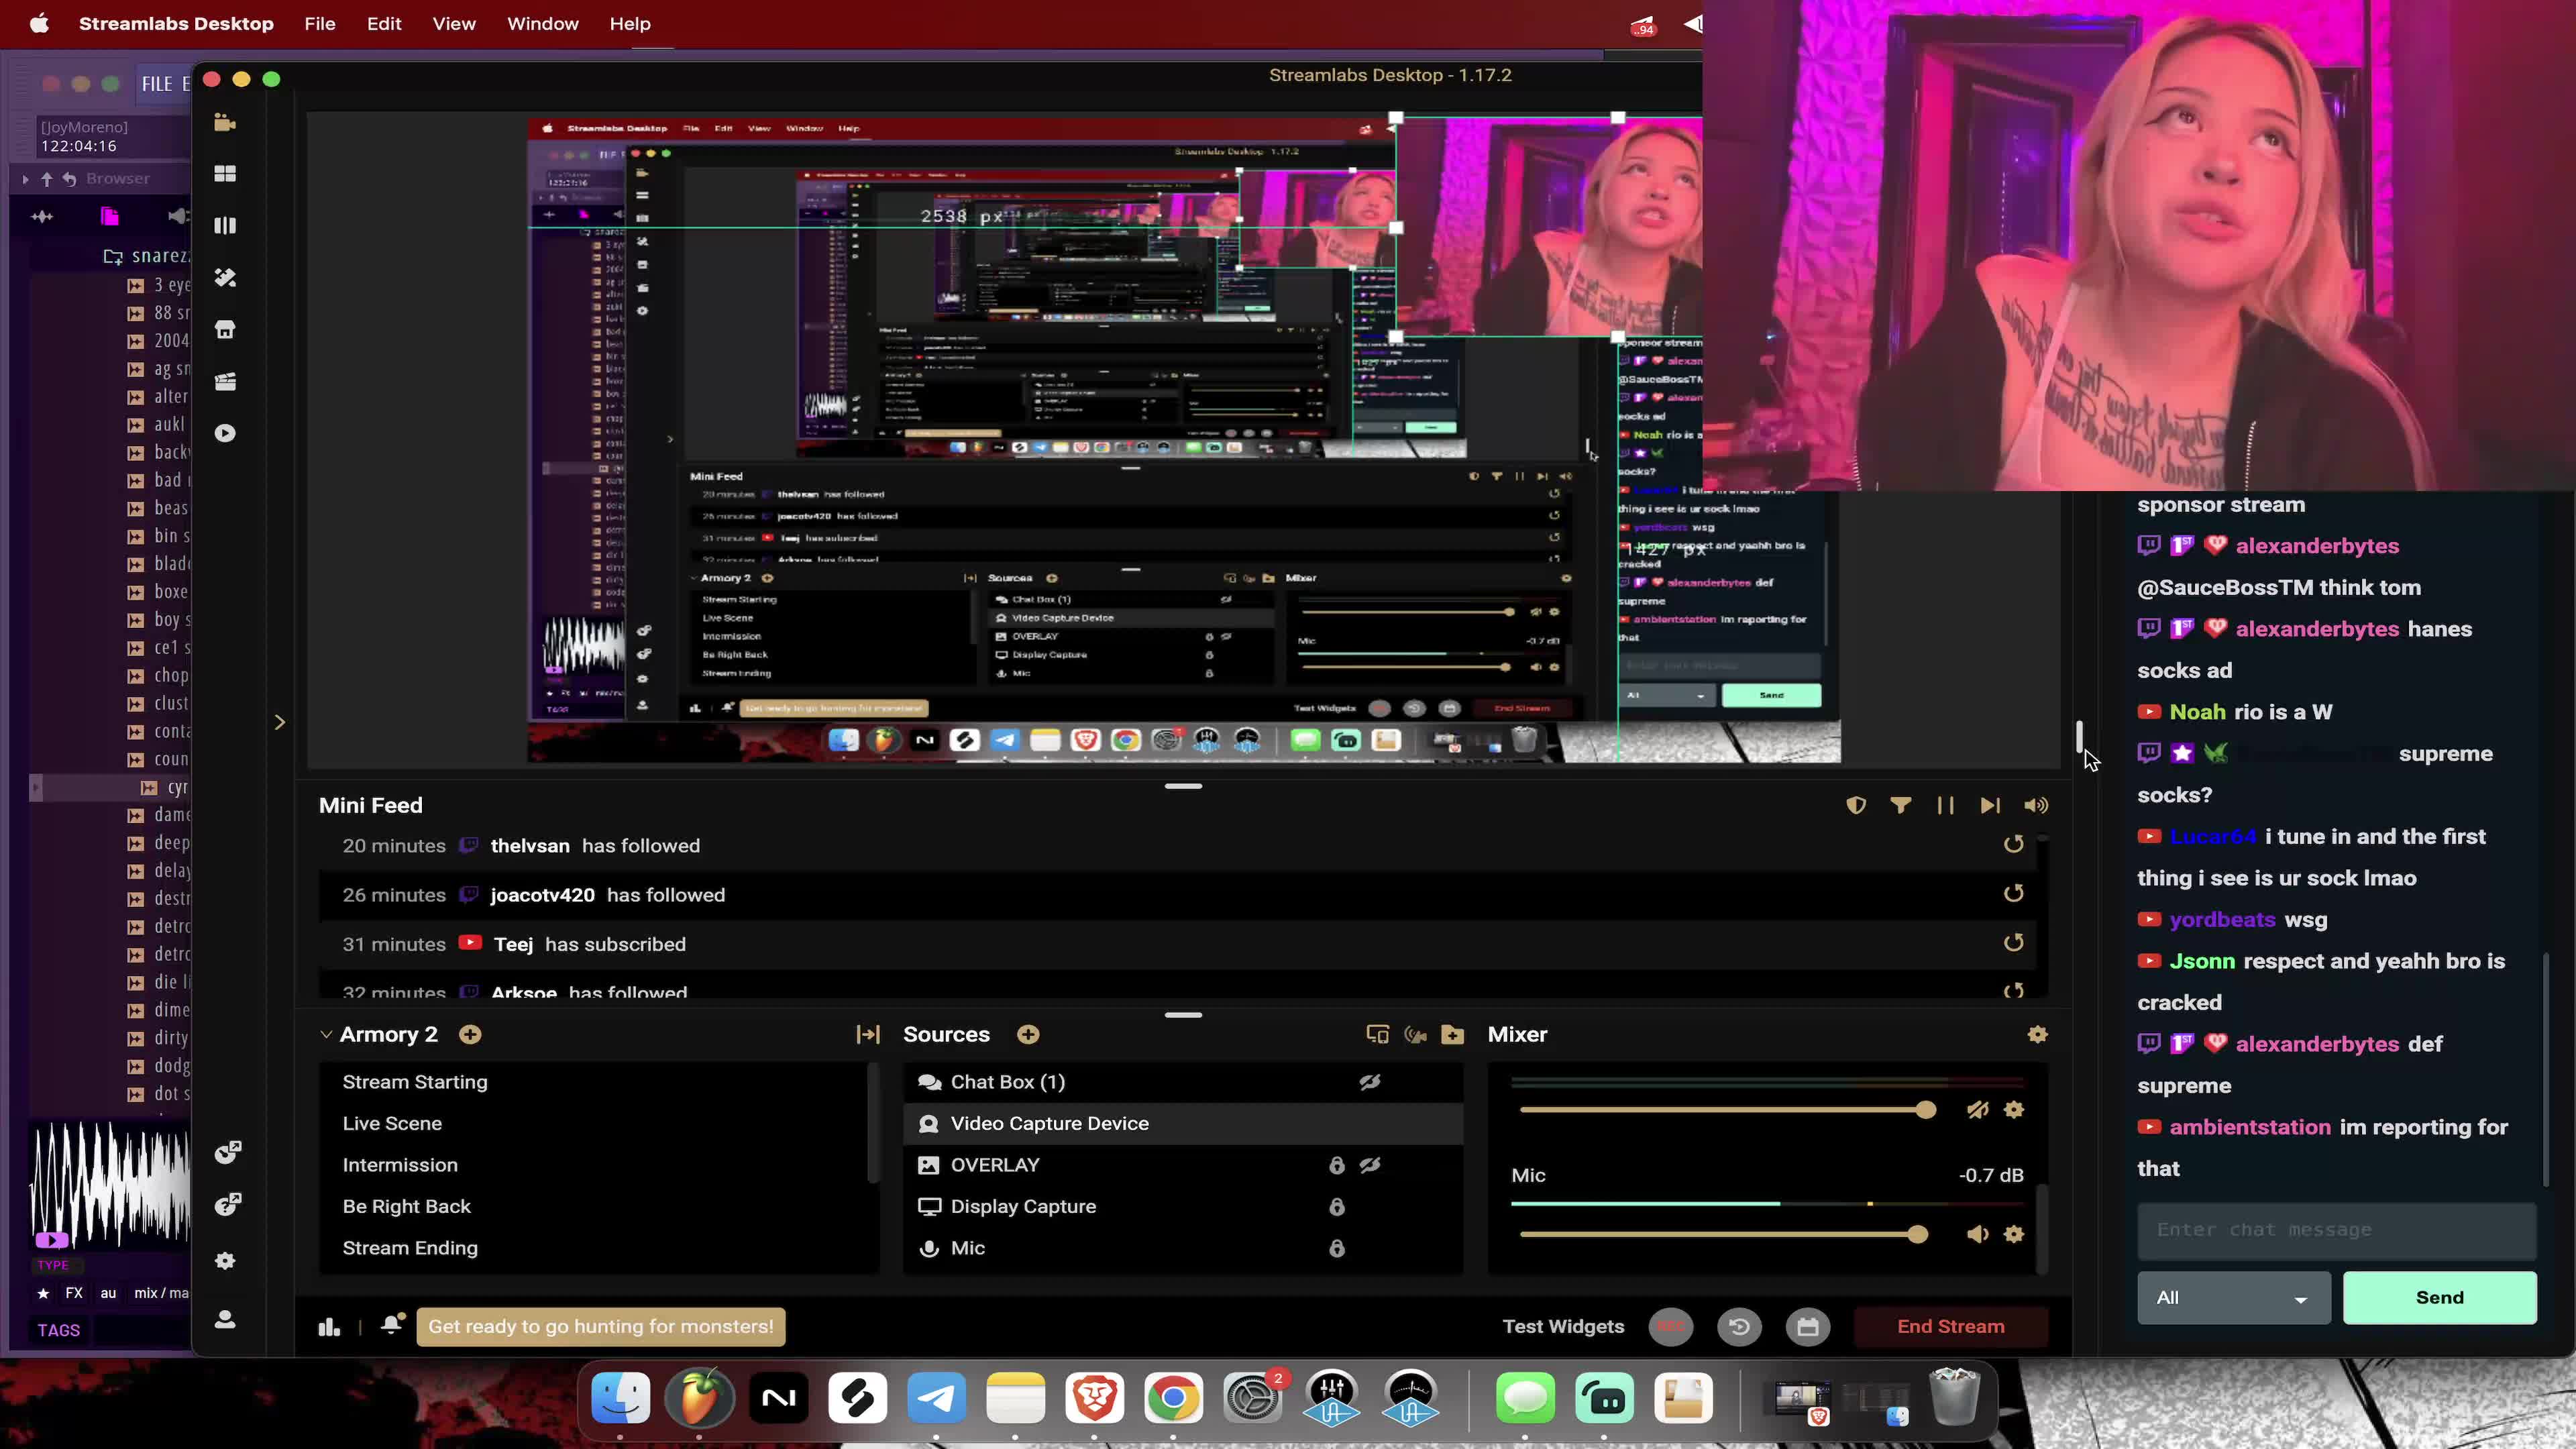Replay the Teej subscribed alert

(x=2013, y=943)
